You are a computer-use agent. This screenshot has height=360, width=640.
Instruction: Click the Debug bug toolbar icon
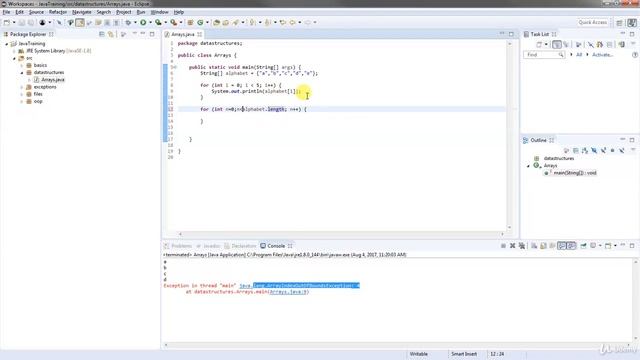pyautogui.click(x=128, y=22)
